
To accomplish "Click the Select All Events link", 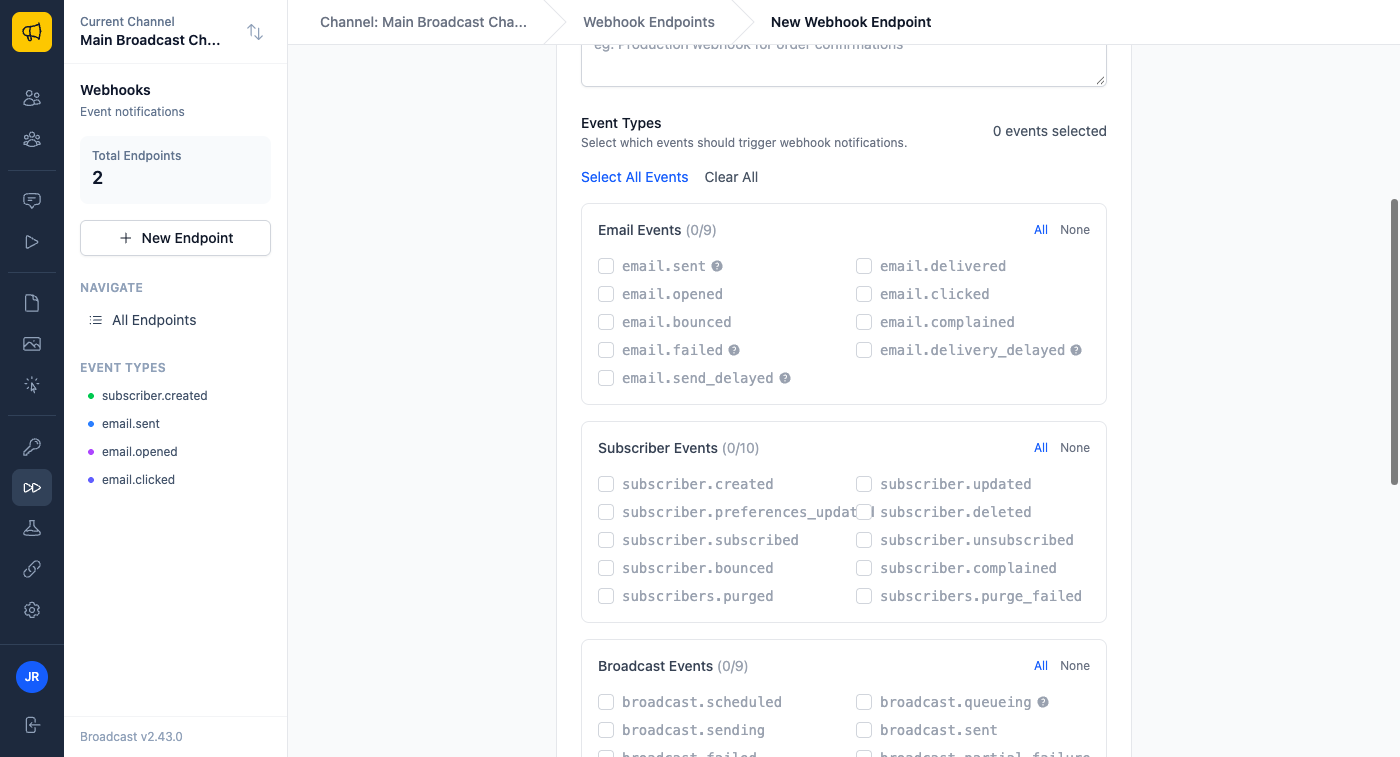I will (x=635, y=177).
